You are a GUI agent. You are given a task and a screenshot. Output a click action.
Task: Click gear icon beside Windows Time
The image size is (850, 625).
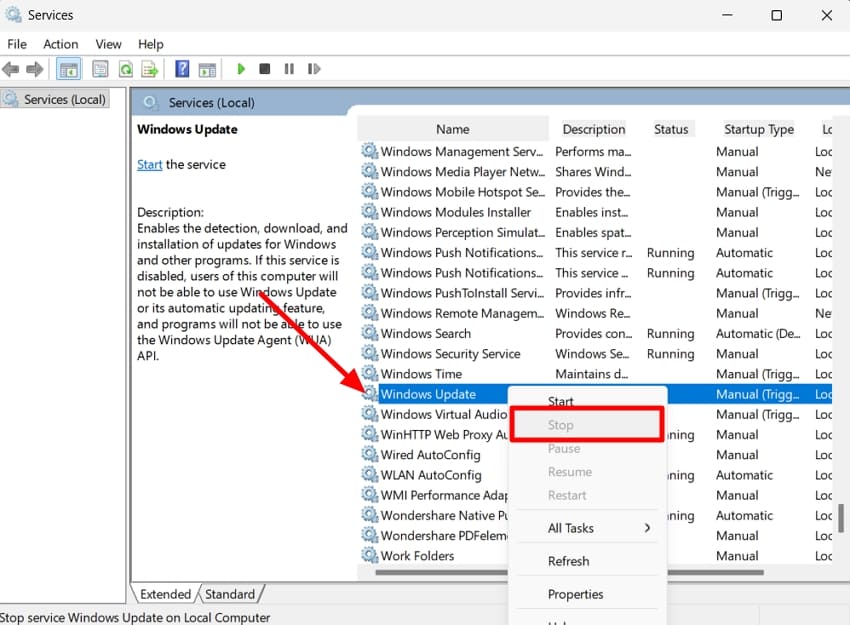[x=370, y=373]
